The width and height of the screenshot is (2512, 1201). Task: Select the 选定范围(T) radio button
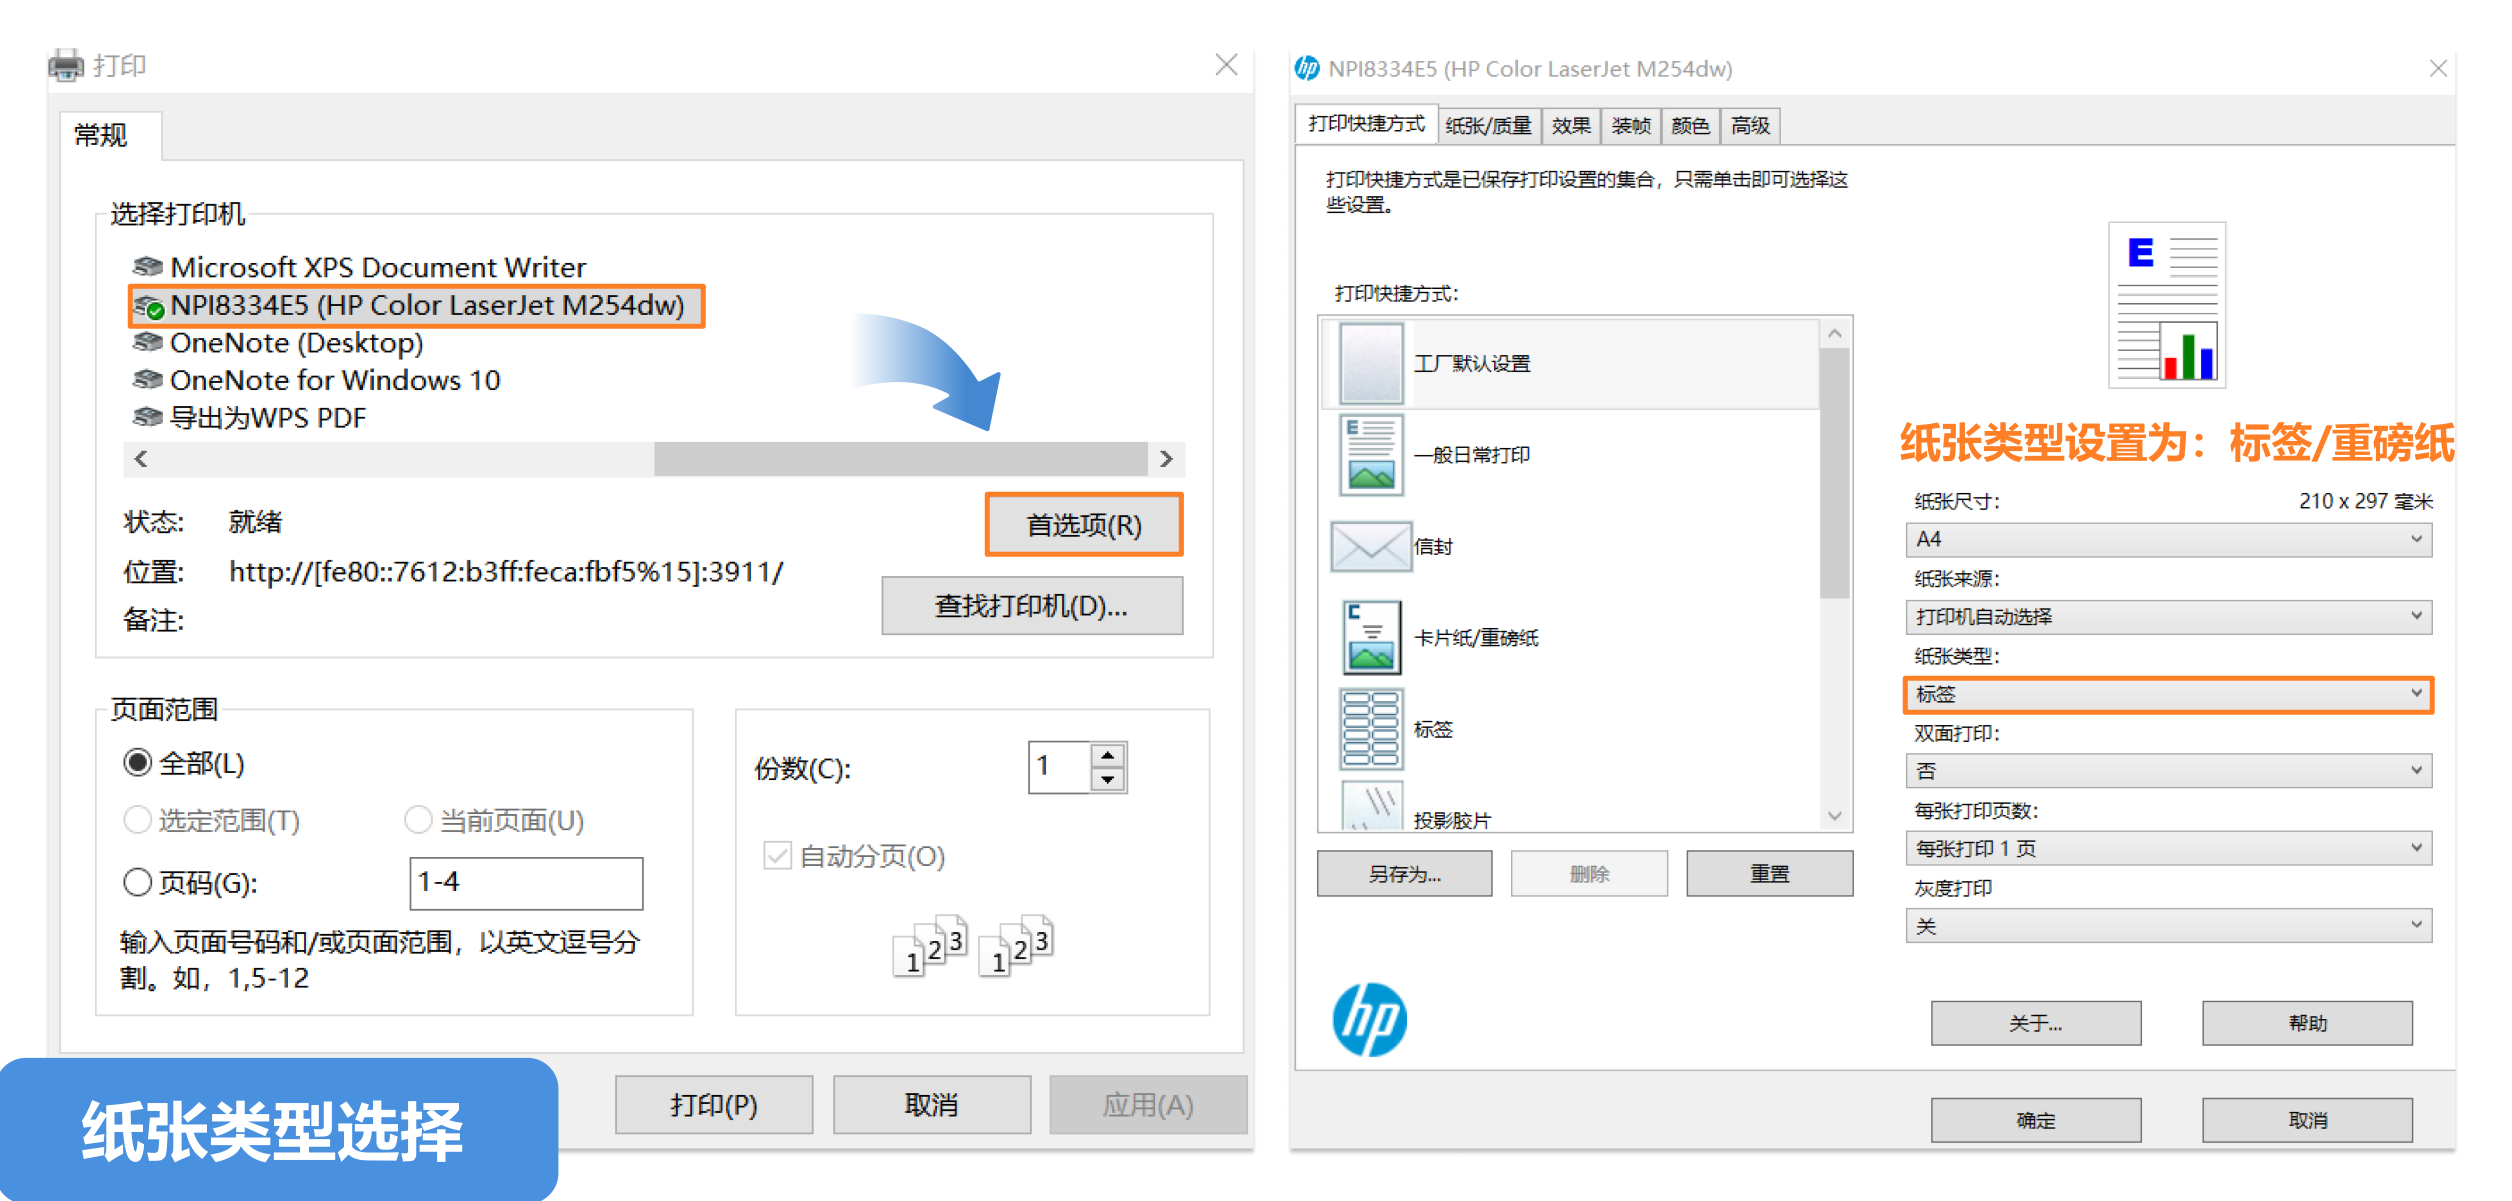[x=138, y=820]
